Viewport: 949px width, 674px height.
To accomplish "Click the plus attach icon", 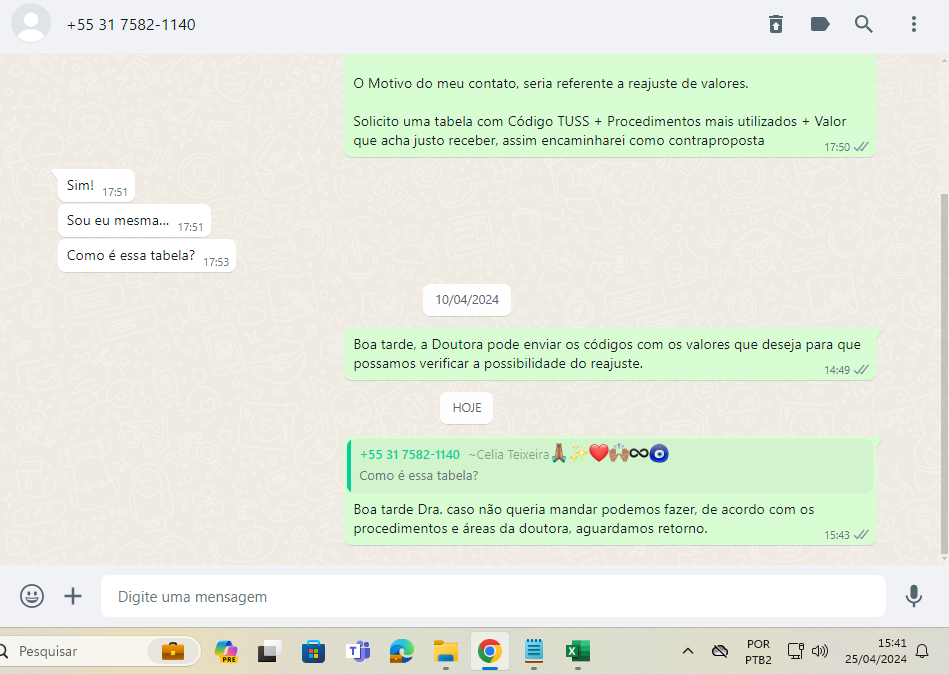I will click(73, 596).
